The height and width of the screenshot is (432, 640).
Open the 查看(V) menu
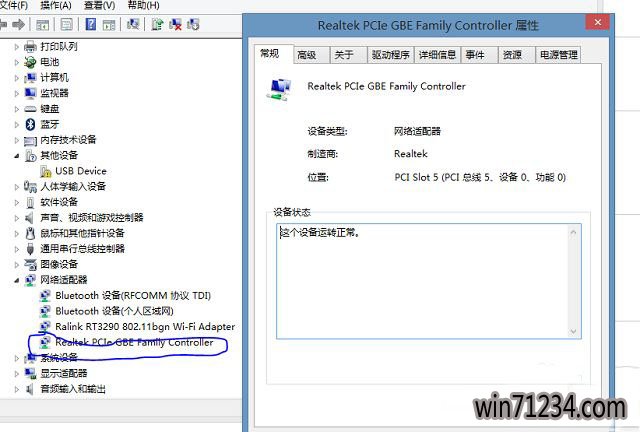click(x=99, y=5)
